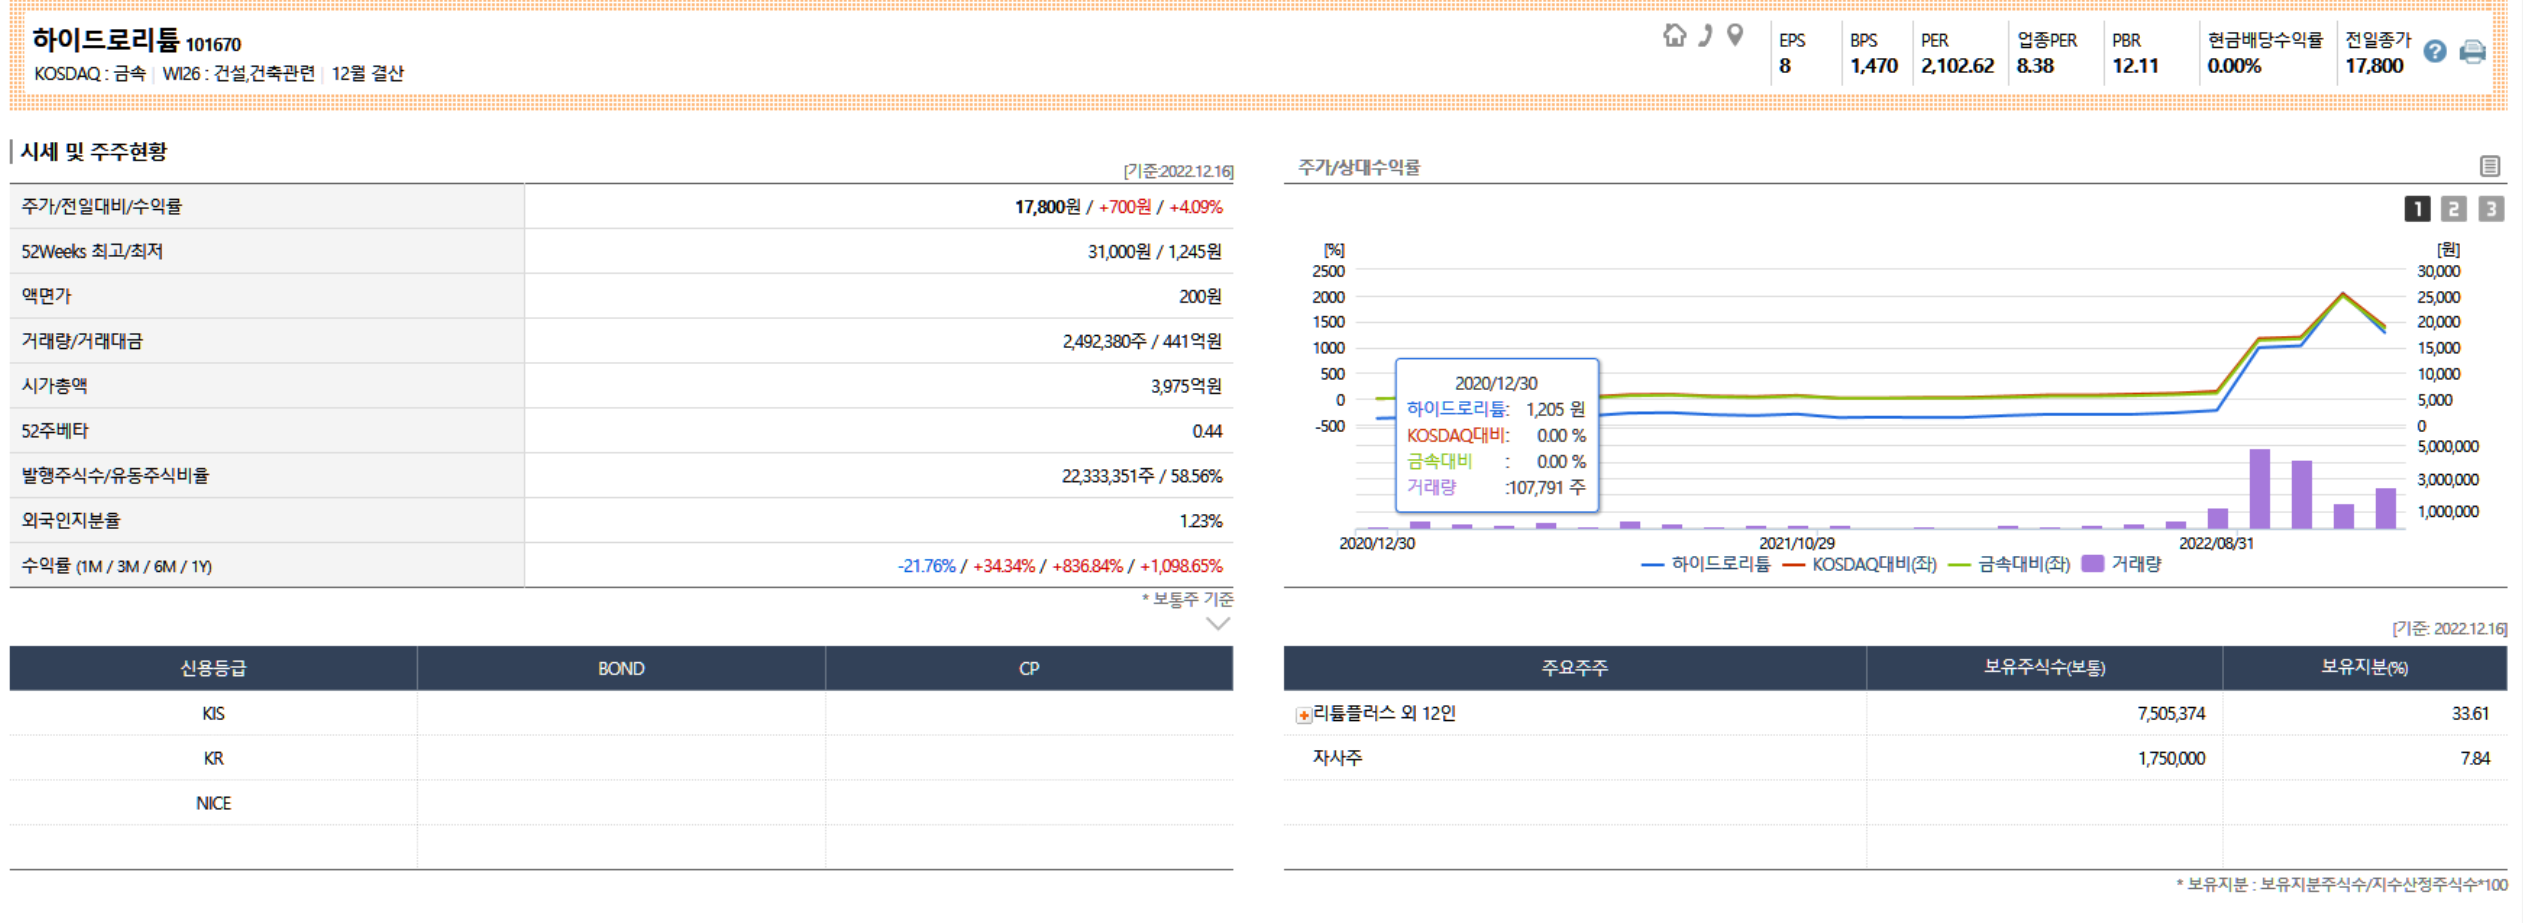This screenshot has width=2523, height=923.
Task: Click the stock code 101670
Action: (x=213, y=44)
